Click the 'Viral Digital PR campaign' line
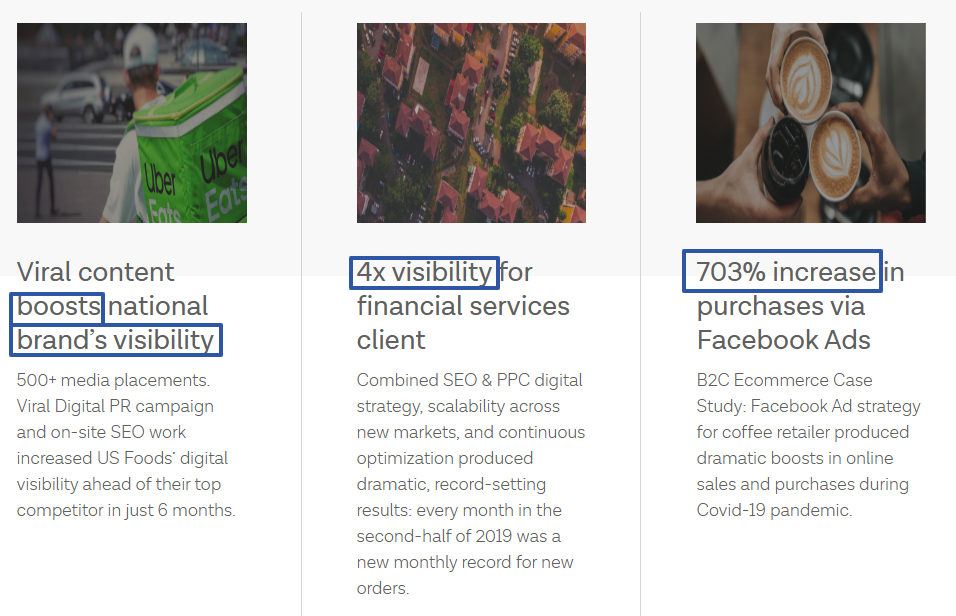This screenshot has height=616, width=956. pos(115,406)
